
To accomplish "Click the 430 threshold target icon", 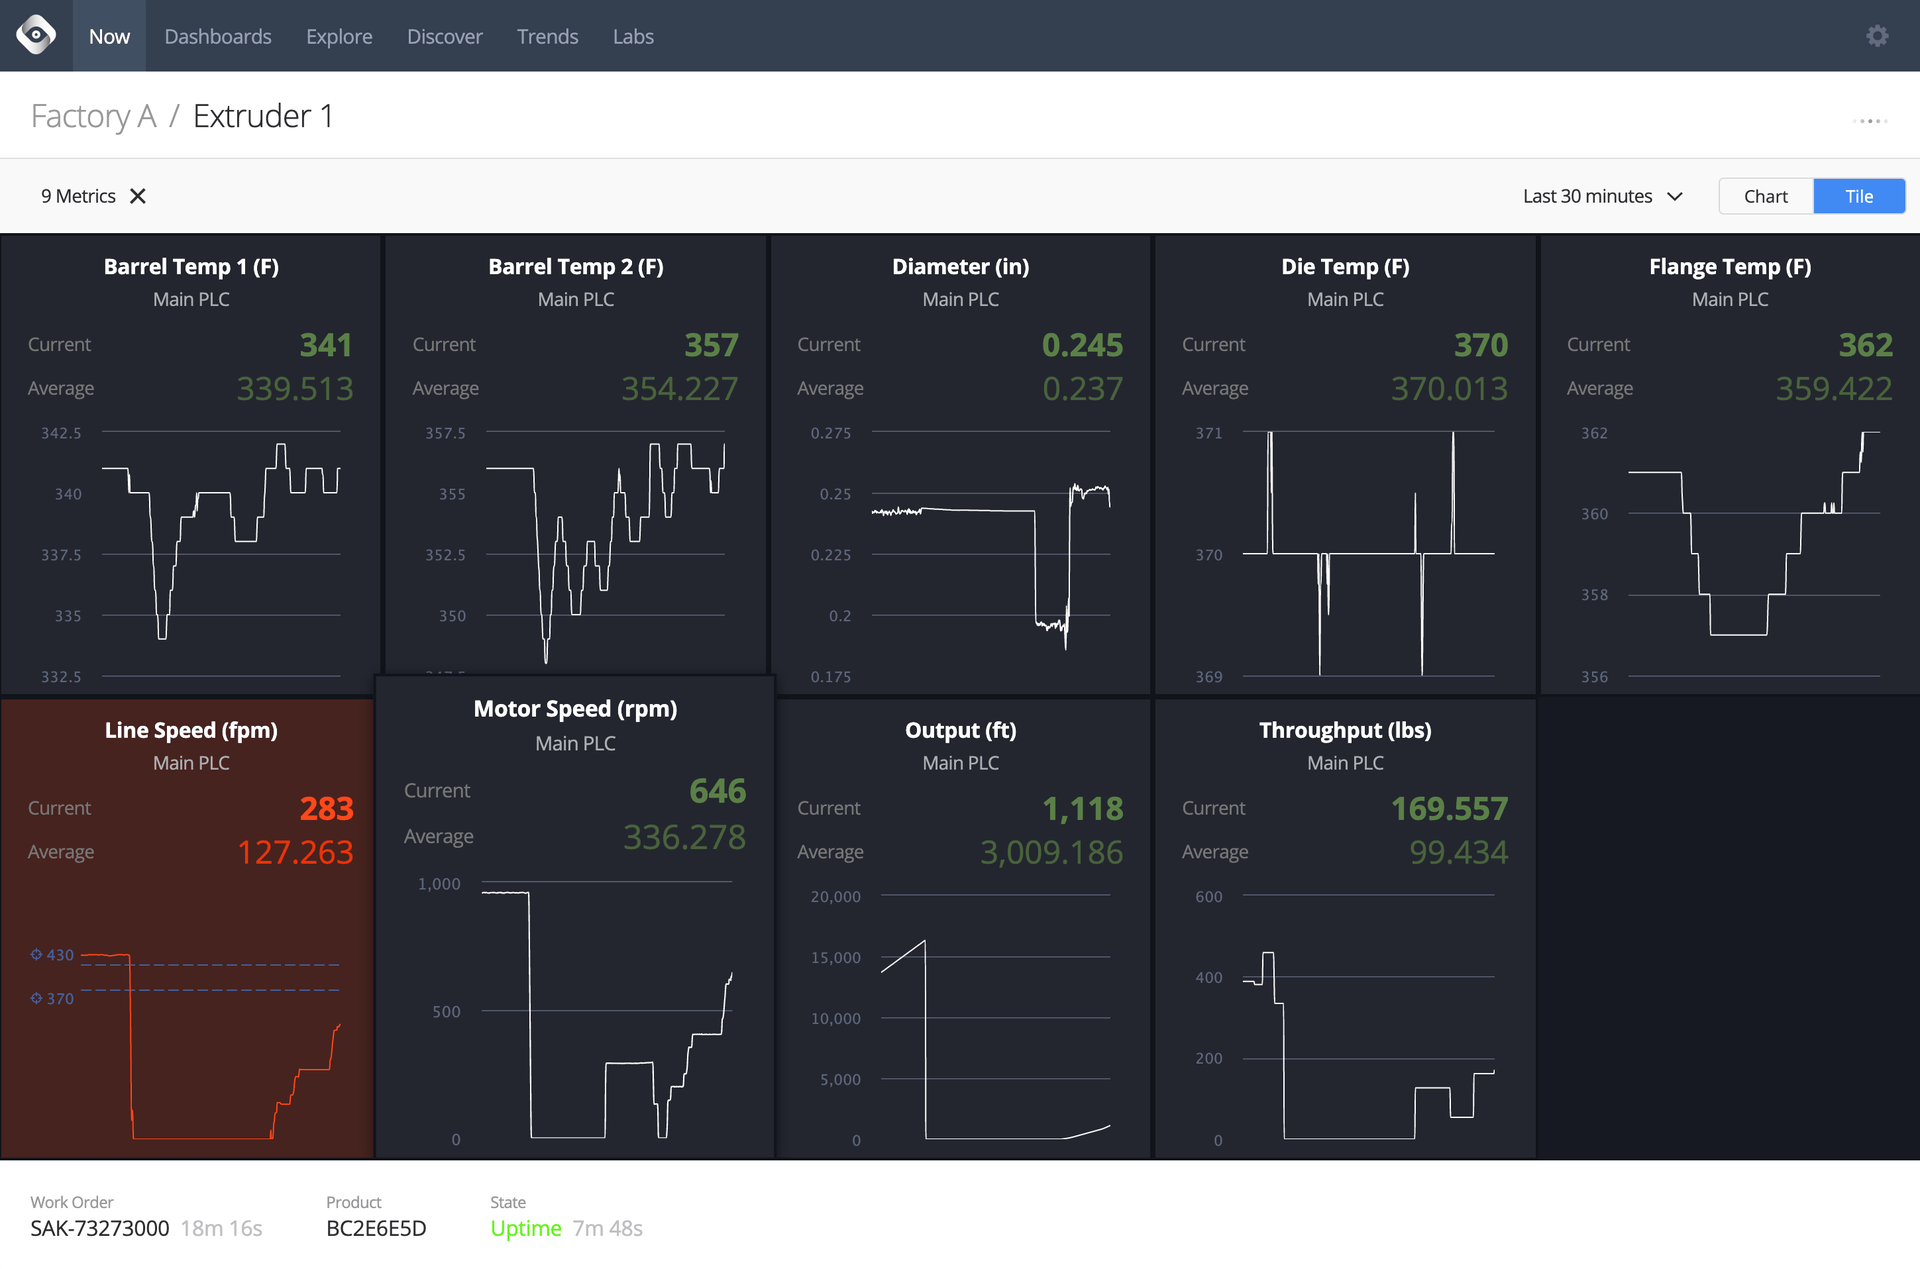I will pos(33,955).
